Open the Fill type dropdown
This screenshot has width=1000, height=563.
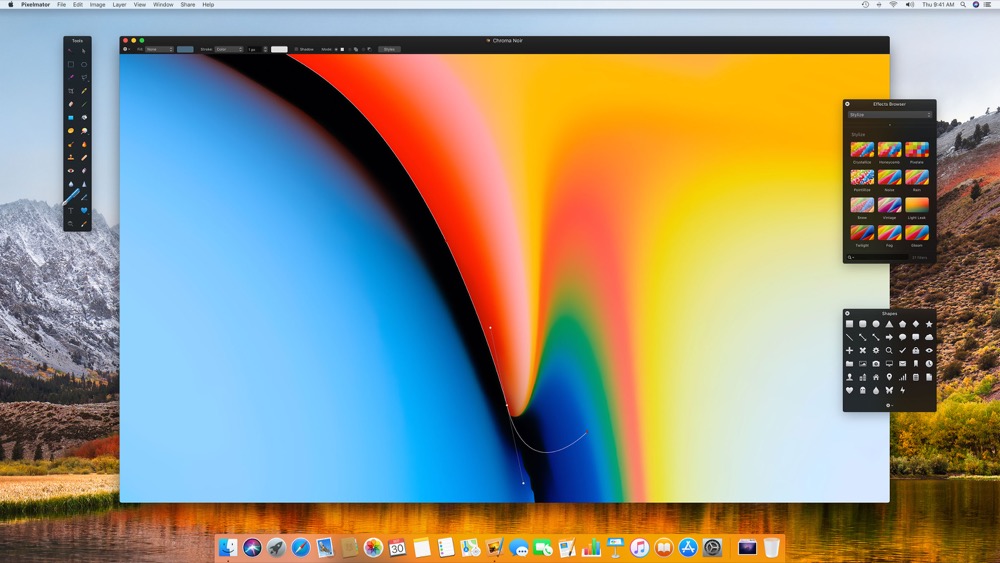pos(159,49)
